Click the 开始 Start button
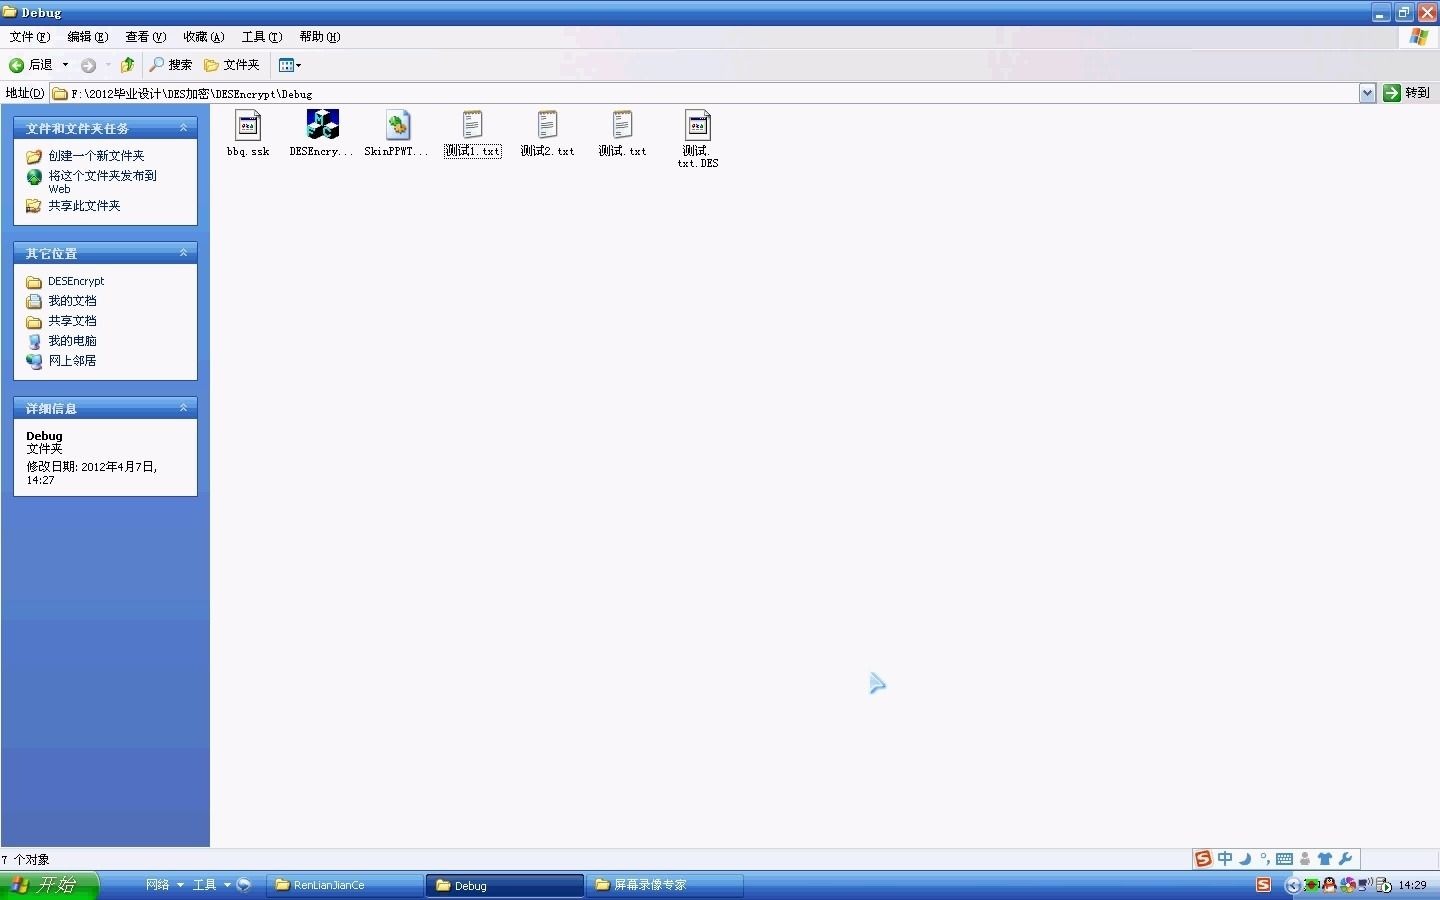The width and height of the screenshot is (1440, 900). 49,885
